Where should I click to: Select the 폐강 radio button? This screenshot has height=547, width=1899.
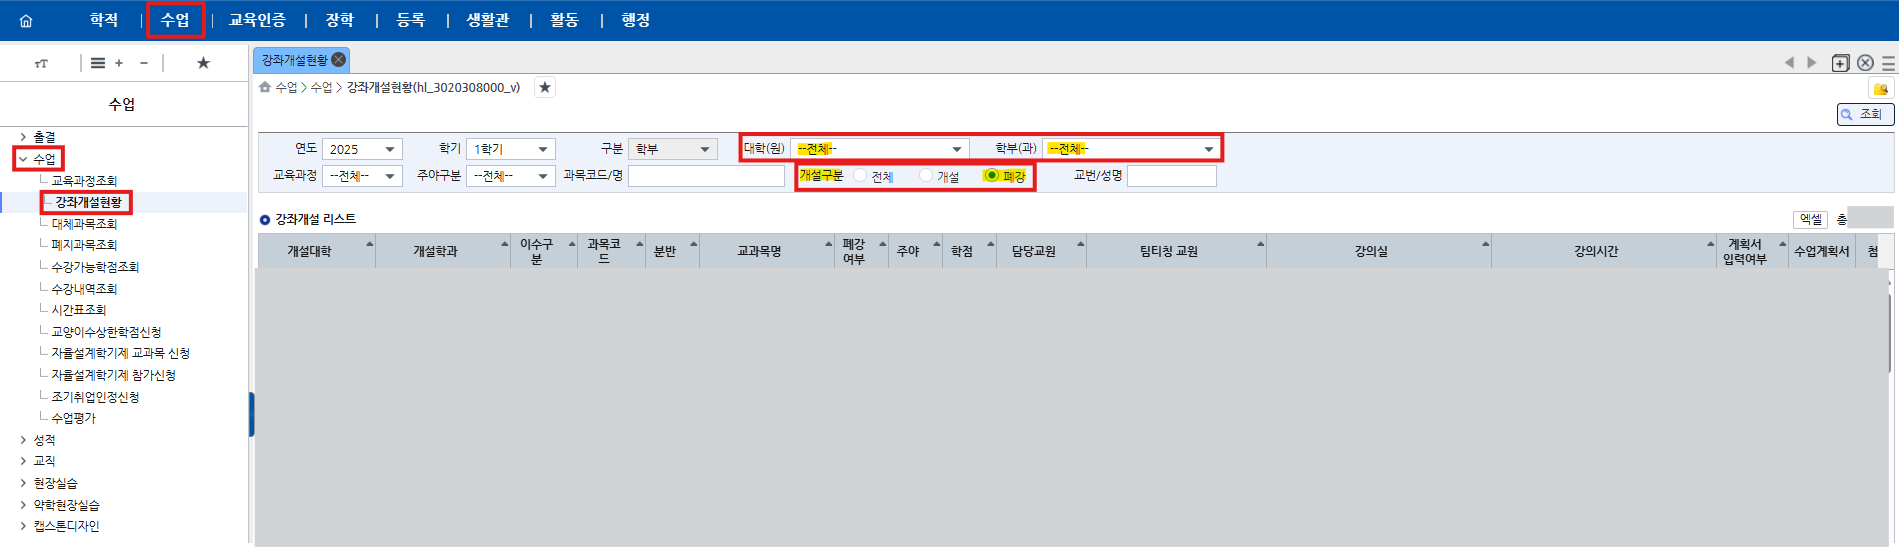[992, 176]
